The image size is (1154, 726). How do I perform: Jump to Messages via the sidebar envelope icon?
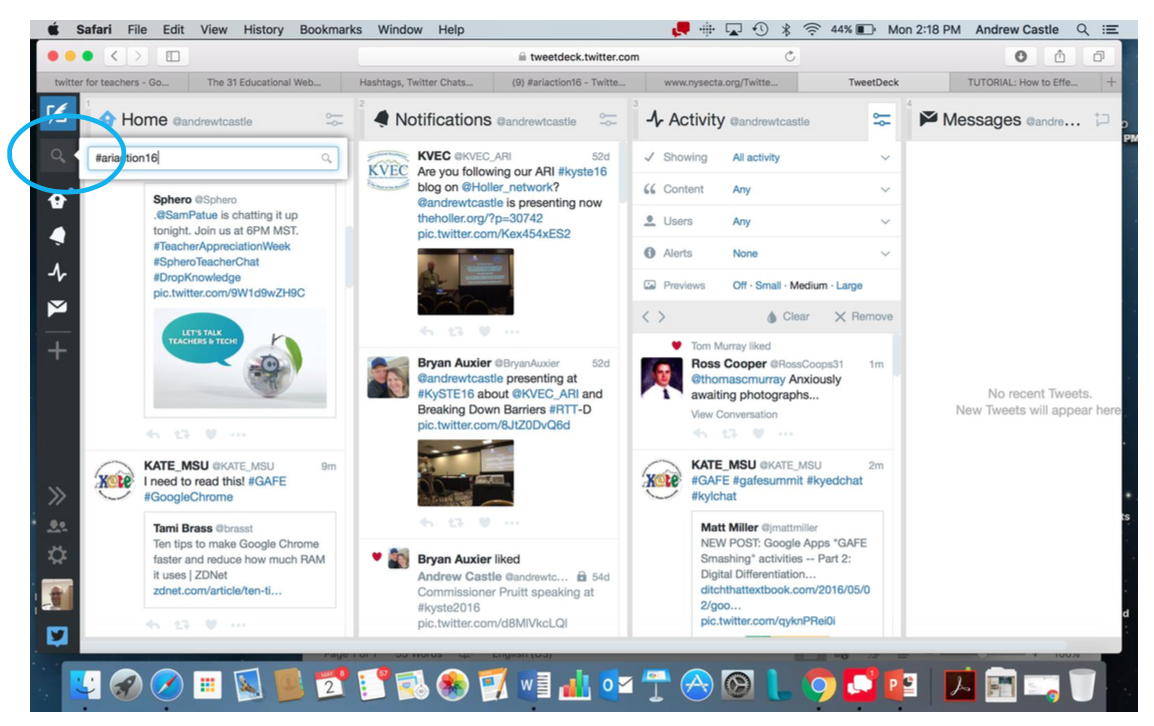[57, 308]
